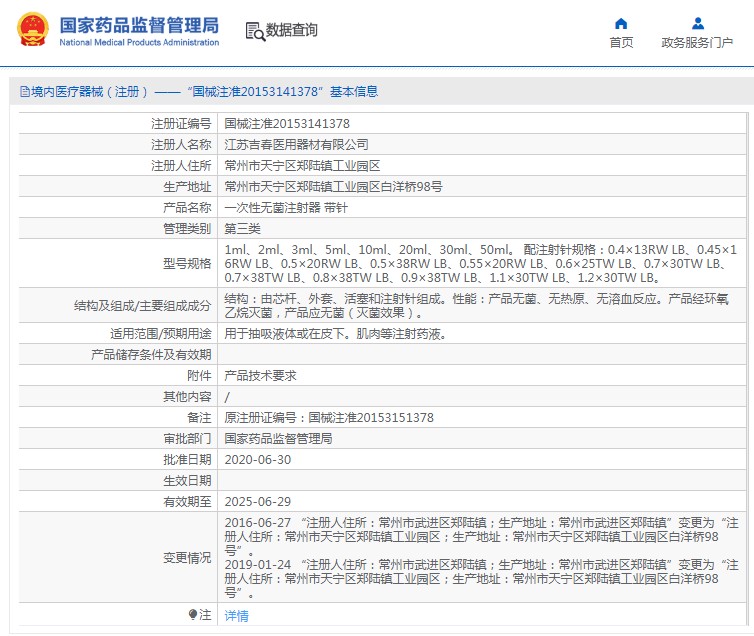
Task: Click the 原注册证编号 remark text
Action: (x=329, y=418)
